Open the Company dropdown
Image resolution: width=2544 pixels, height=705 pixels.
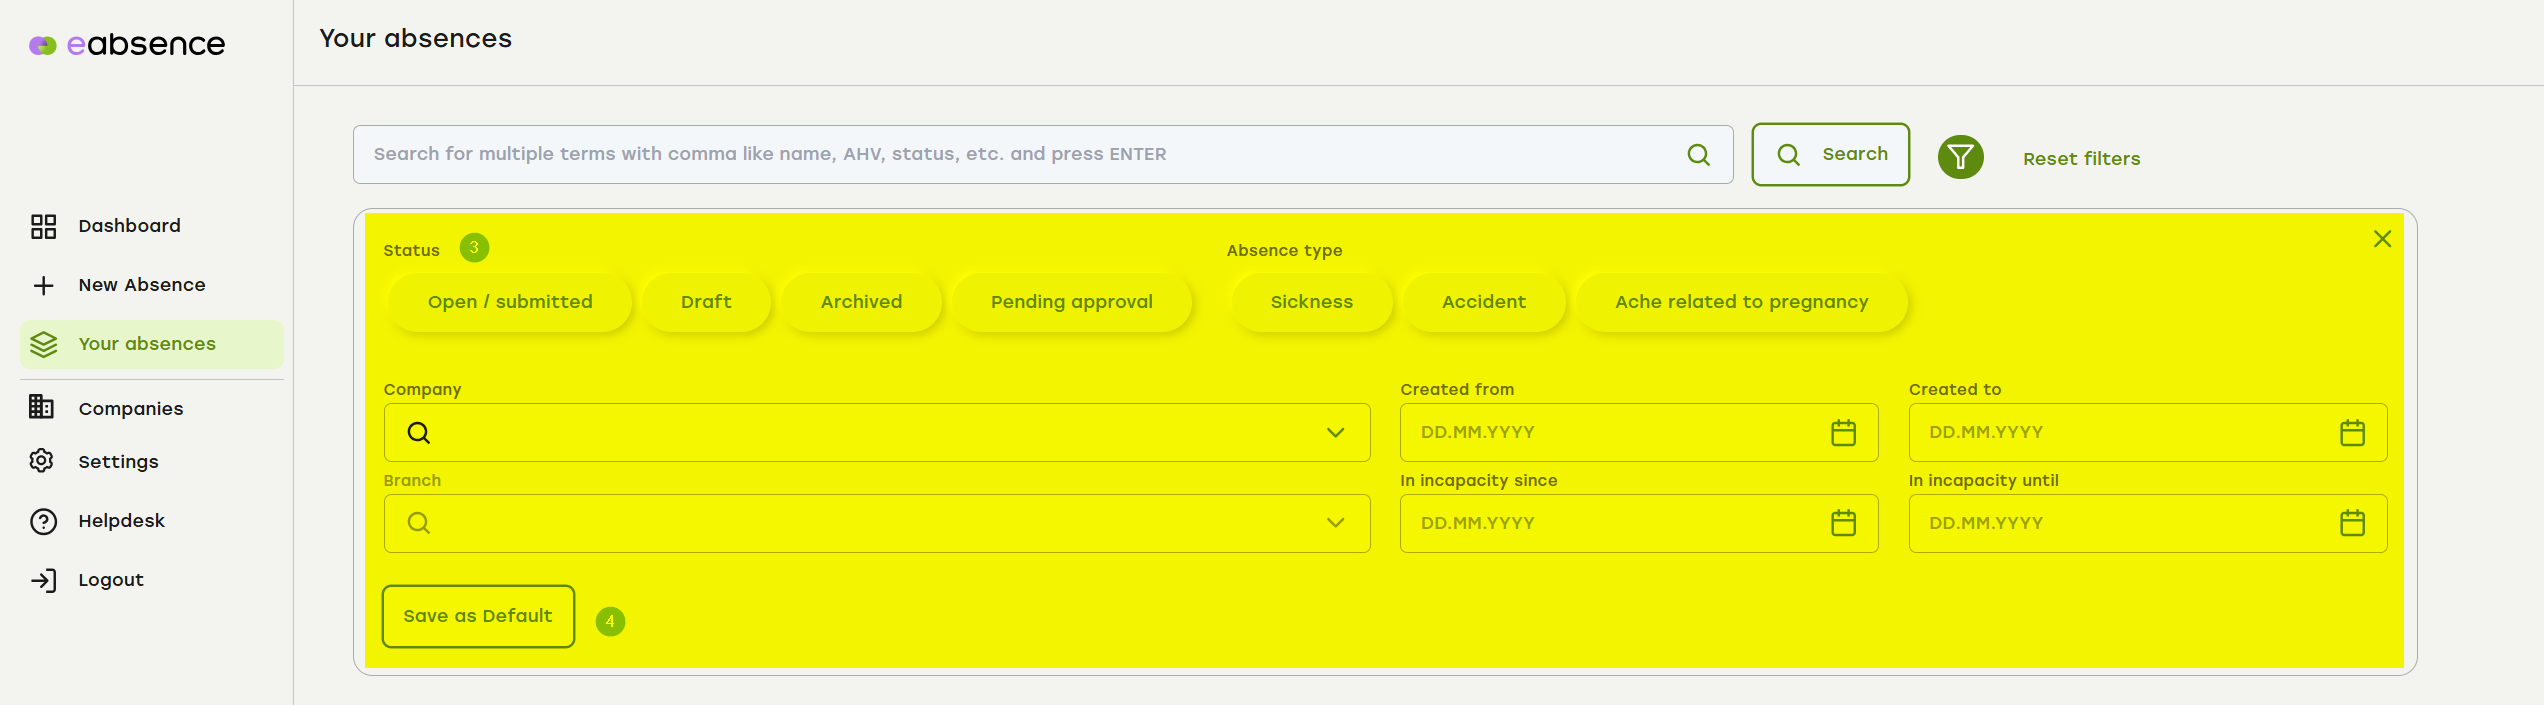coord(877,433)
